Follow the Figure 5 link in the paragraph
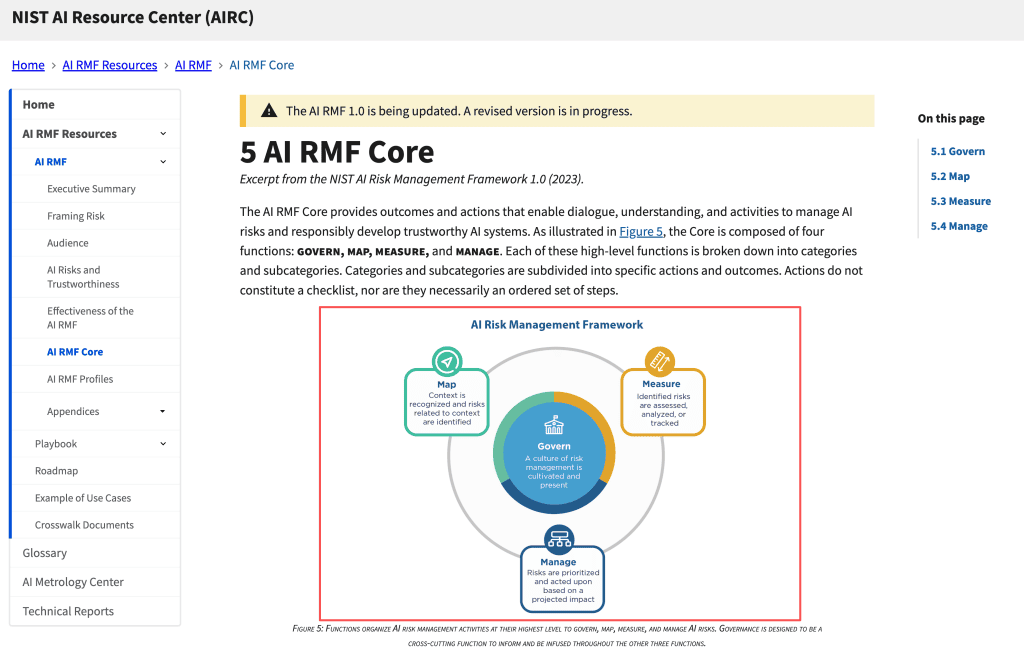The width and height of the screenshot is (1024, 660). point(641,231)
